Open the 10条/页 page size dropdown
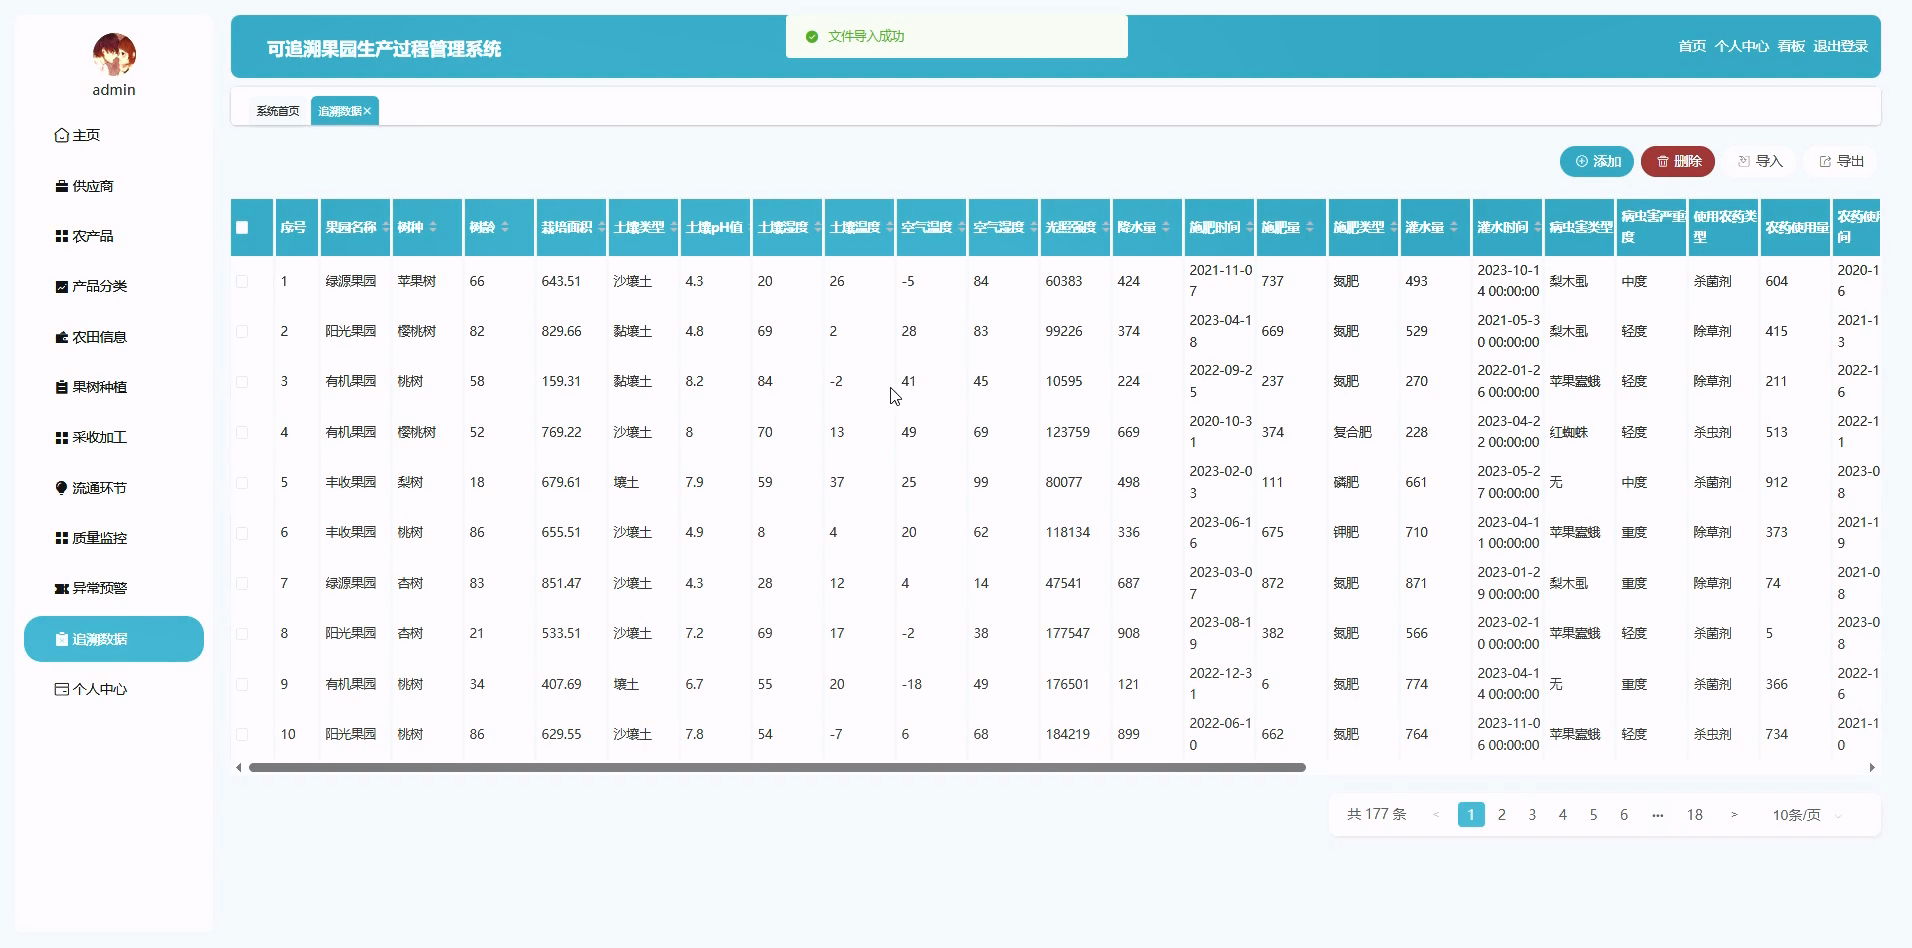1912x948 pixels. click(1806, 815)
